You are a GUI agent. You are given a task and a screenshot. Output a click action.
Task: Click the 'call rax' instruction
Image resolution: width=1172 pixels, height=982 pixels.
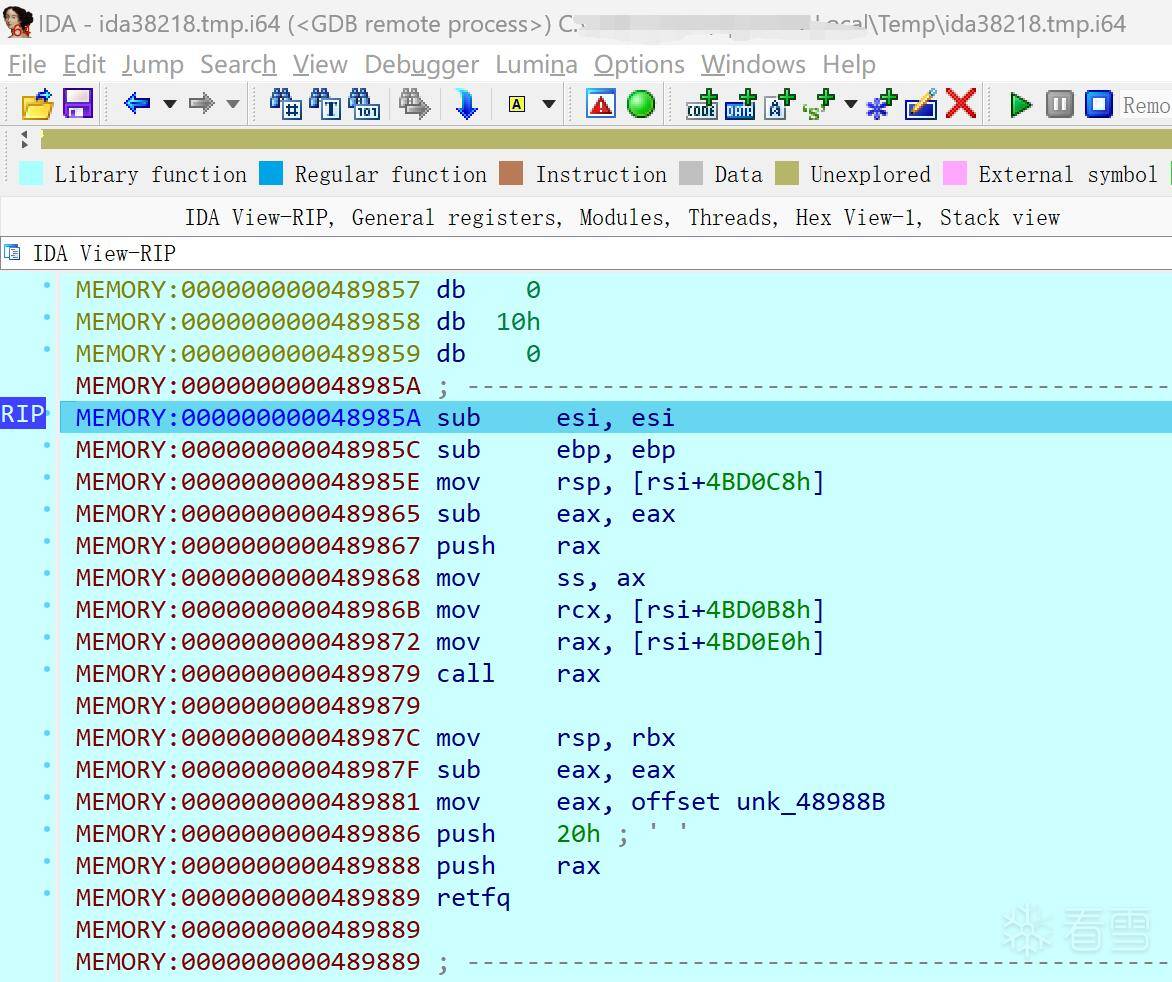[x=518, y=674]
